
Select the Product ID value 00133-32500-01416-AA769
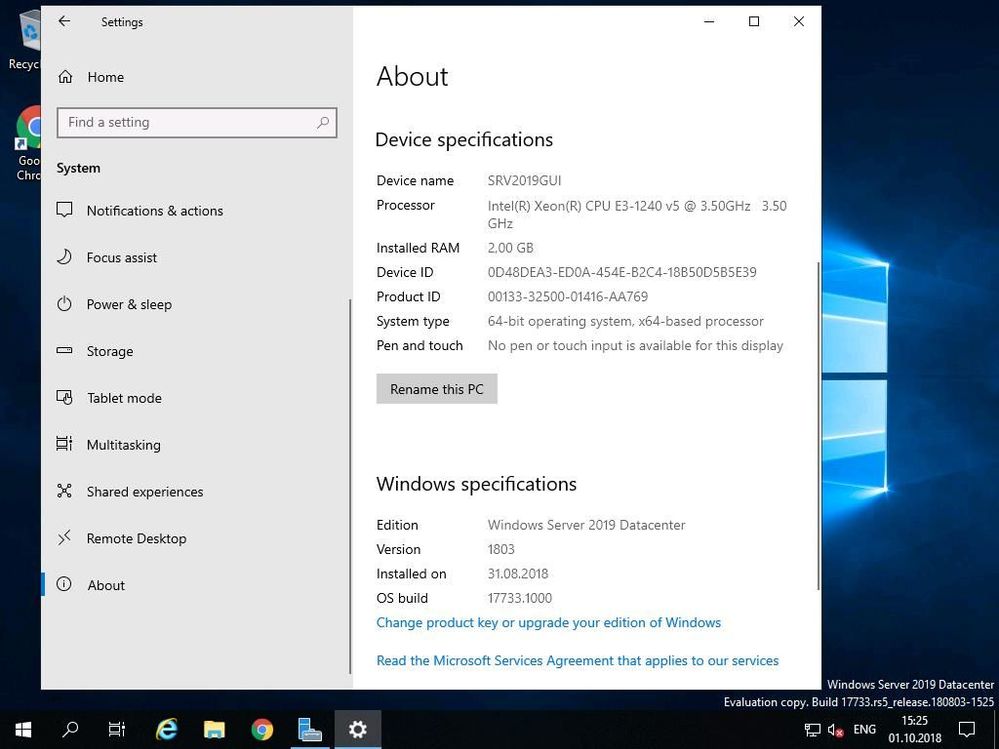568,297
